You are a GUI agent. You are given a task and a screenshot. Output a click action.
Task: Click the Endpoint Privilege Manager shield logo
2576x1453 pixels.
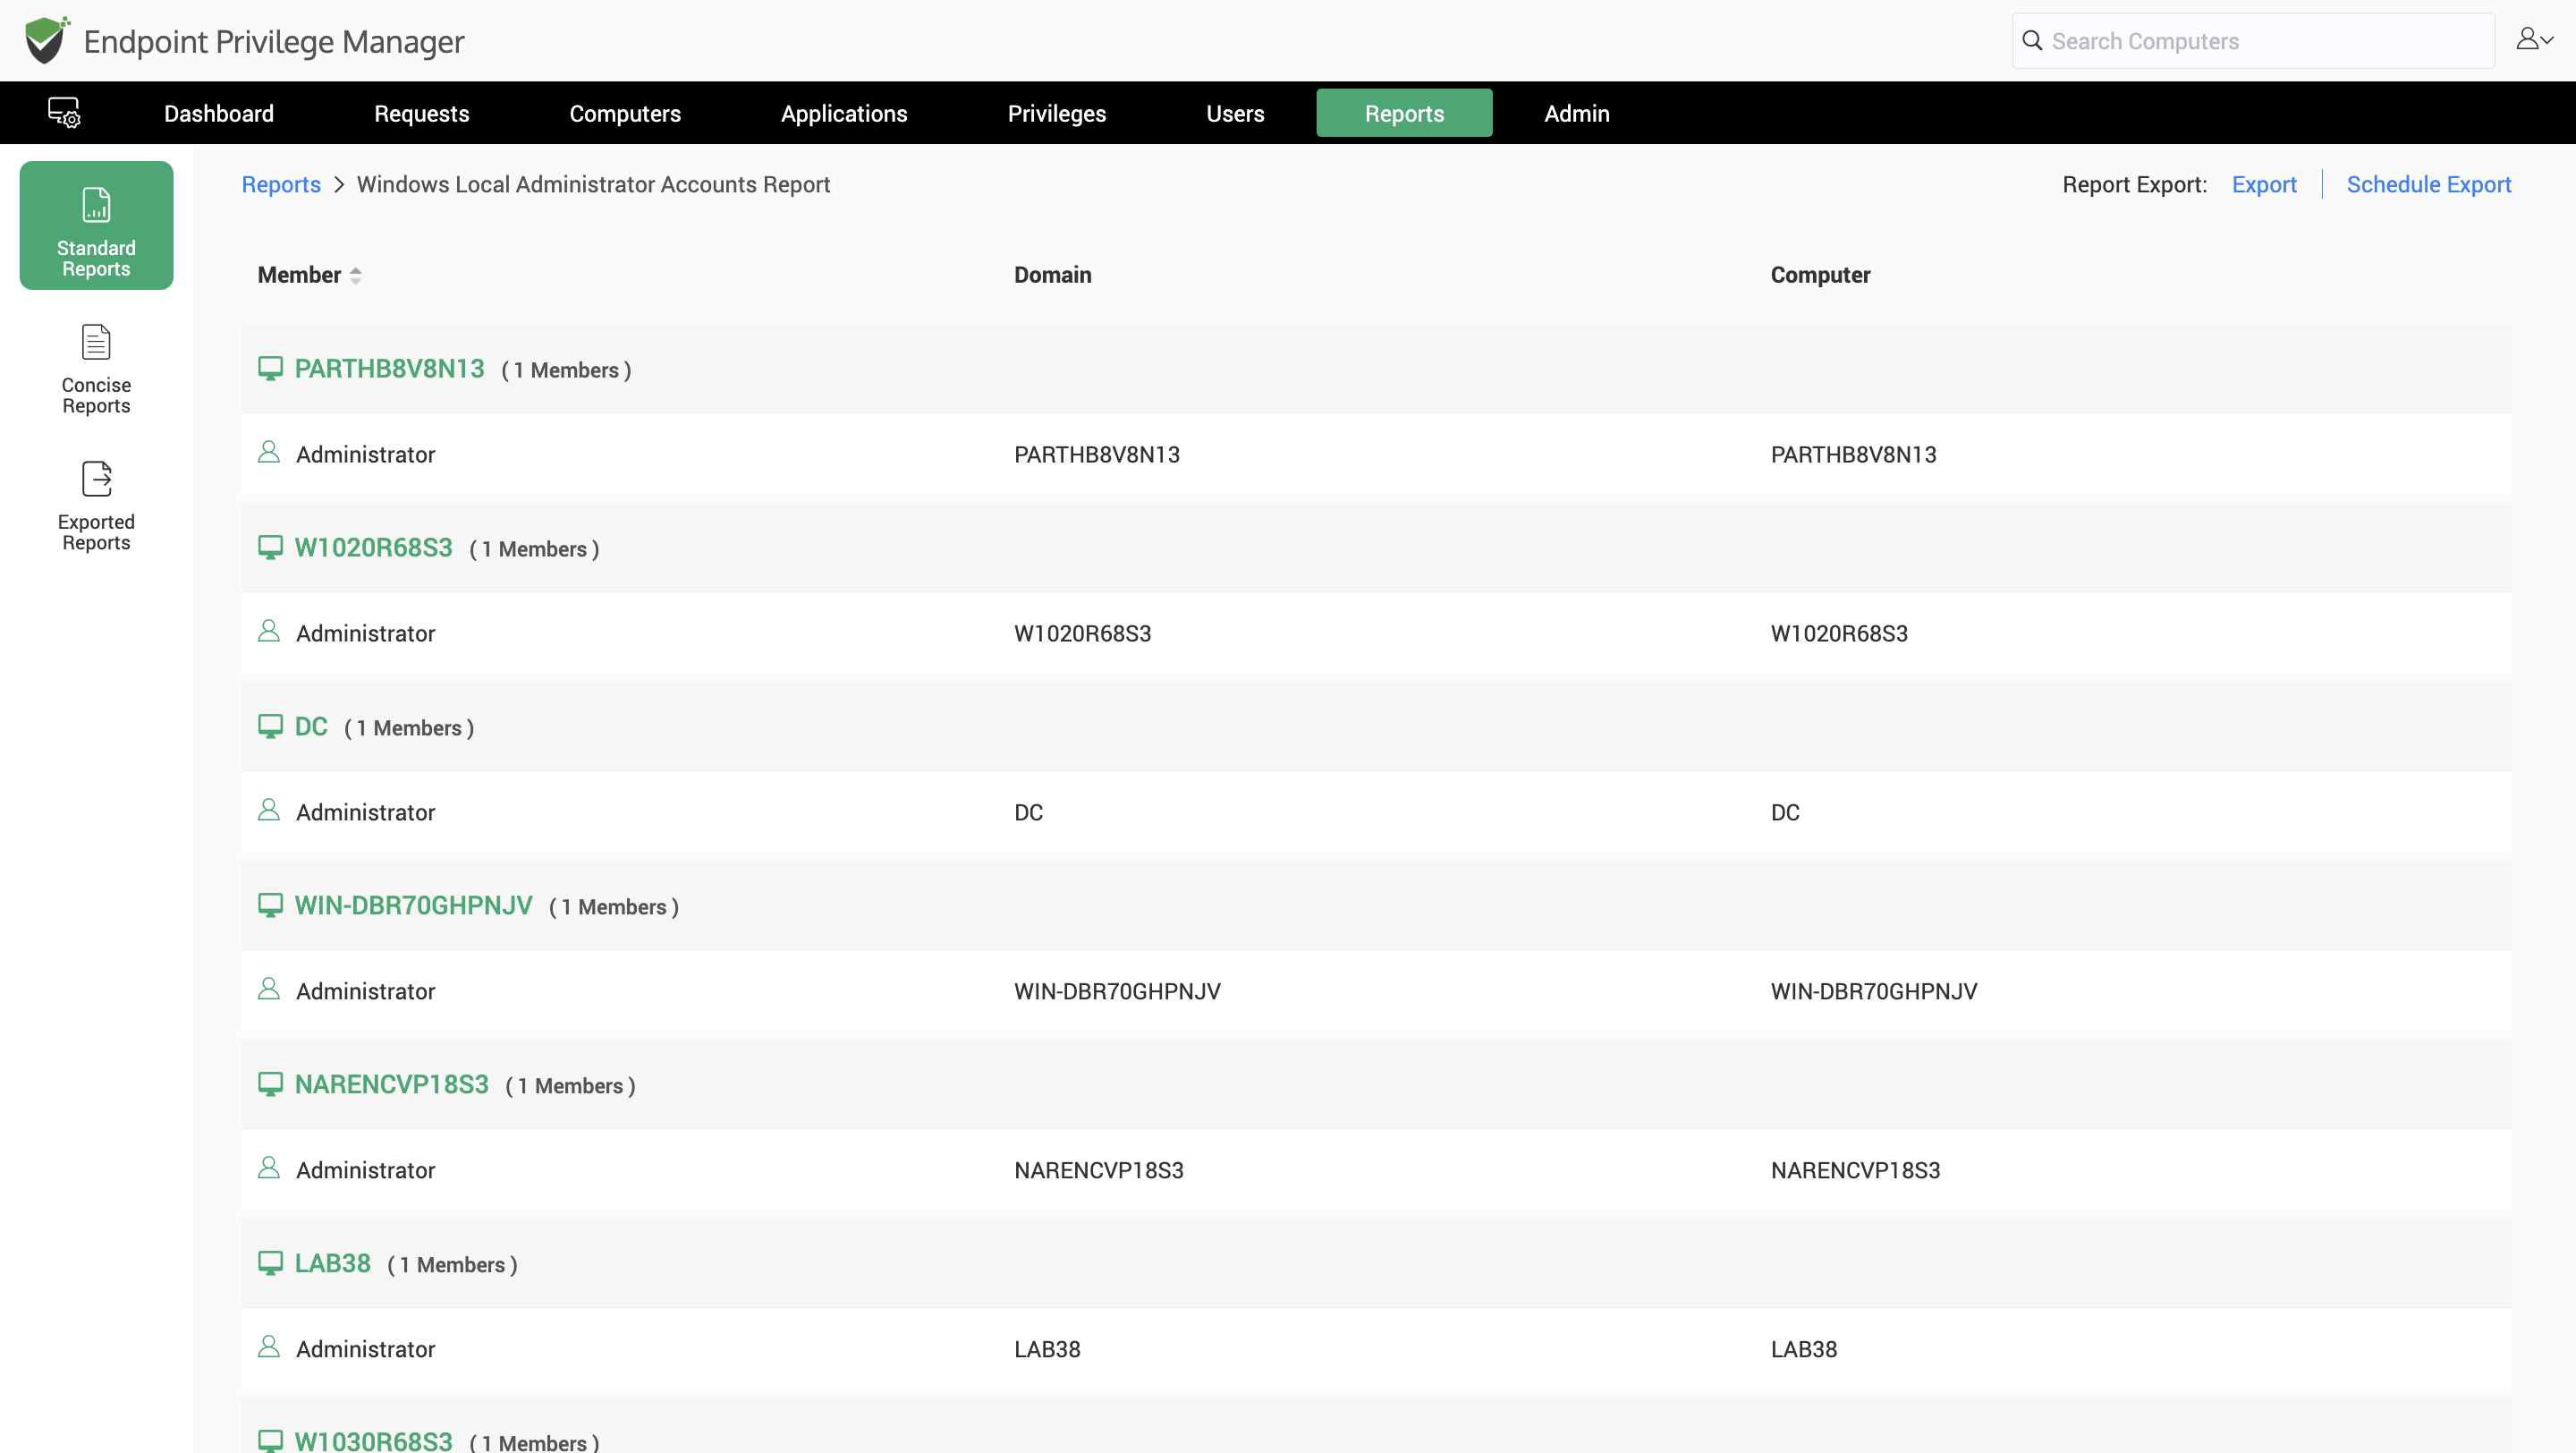click(x=47, y=40)
